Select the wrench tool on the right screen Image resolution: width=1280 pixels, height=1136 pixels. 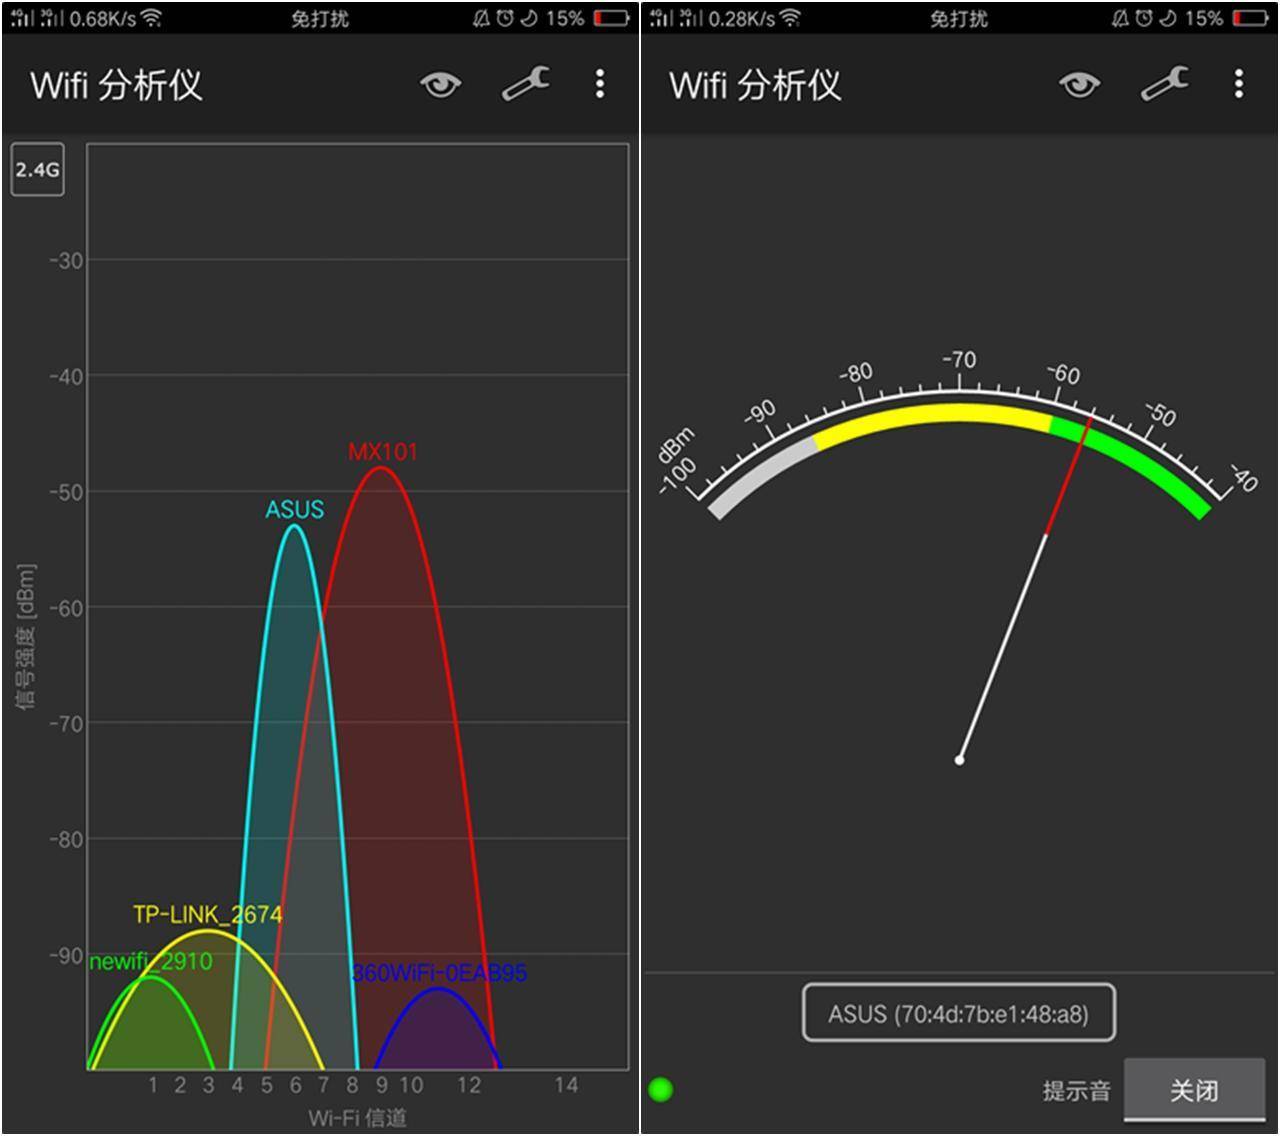pyautogui.click(x=1164, y=85)
